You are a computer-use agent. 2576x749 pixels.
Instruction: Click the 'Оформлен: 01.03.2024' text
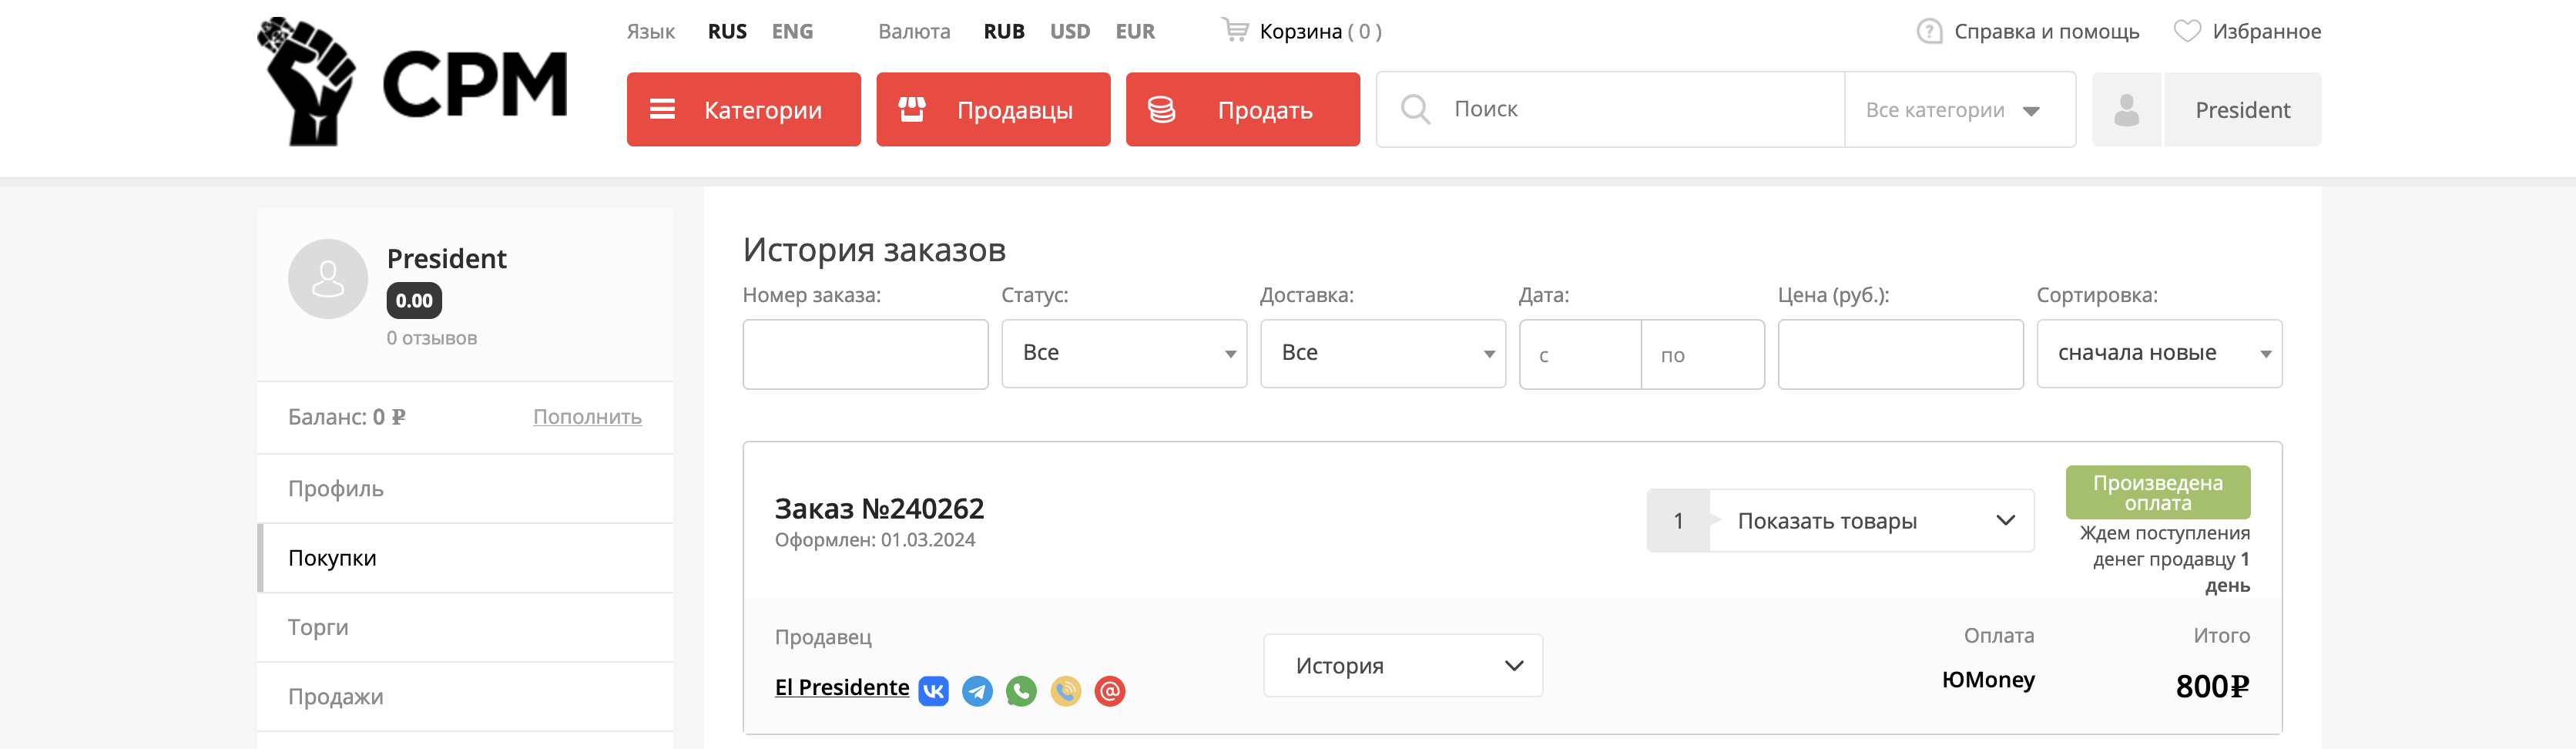[875, 540]
